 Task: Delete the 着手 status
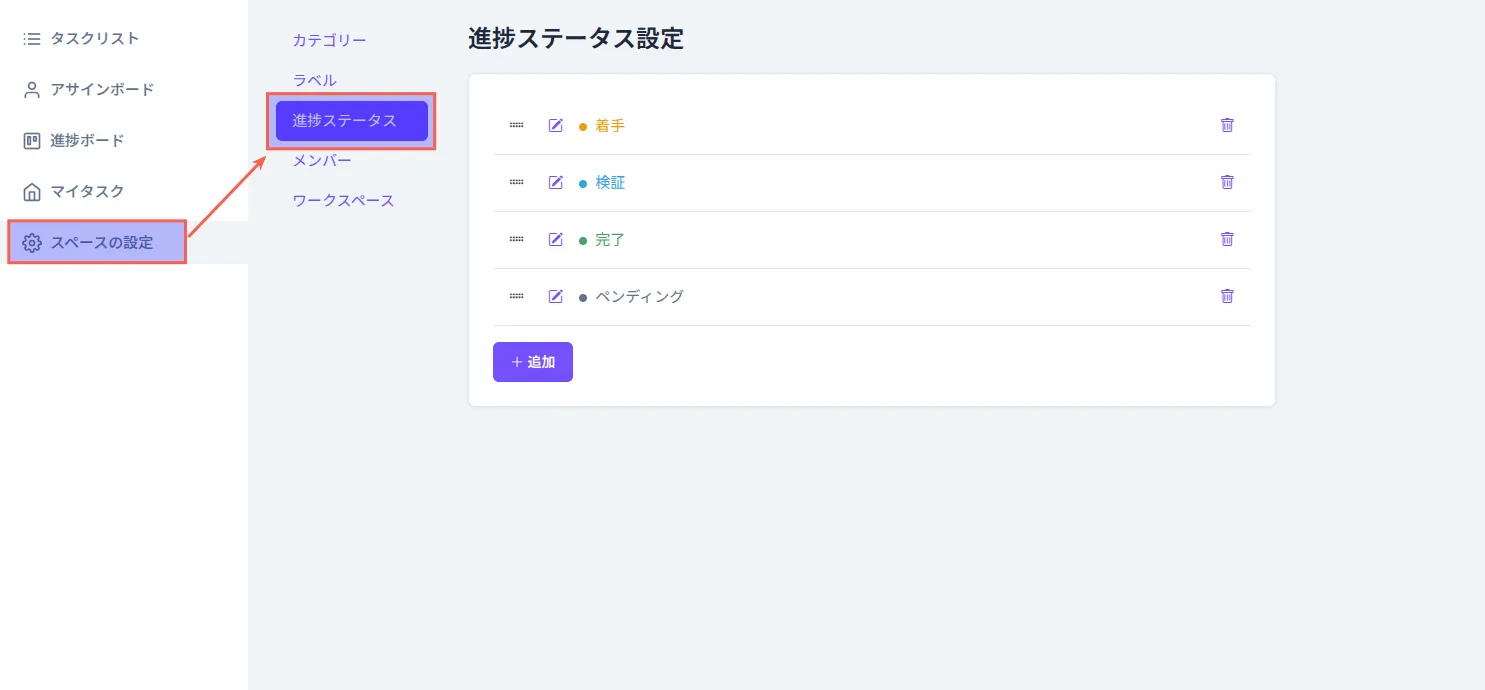tap(1226, 125)
